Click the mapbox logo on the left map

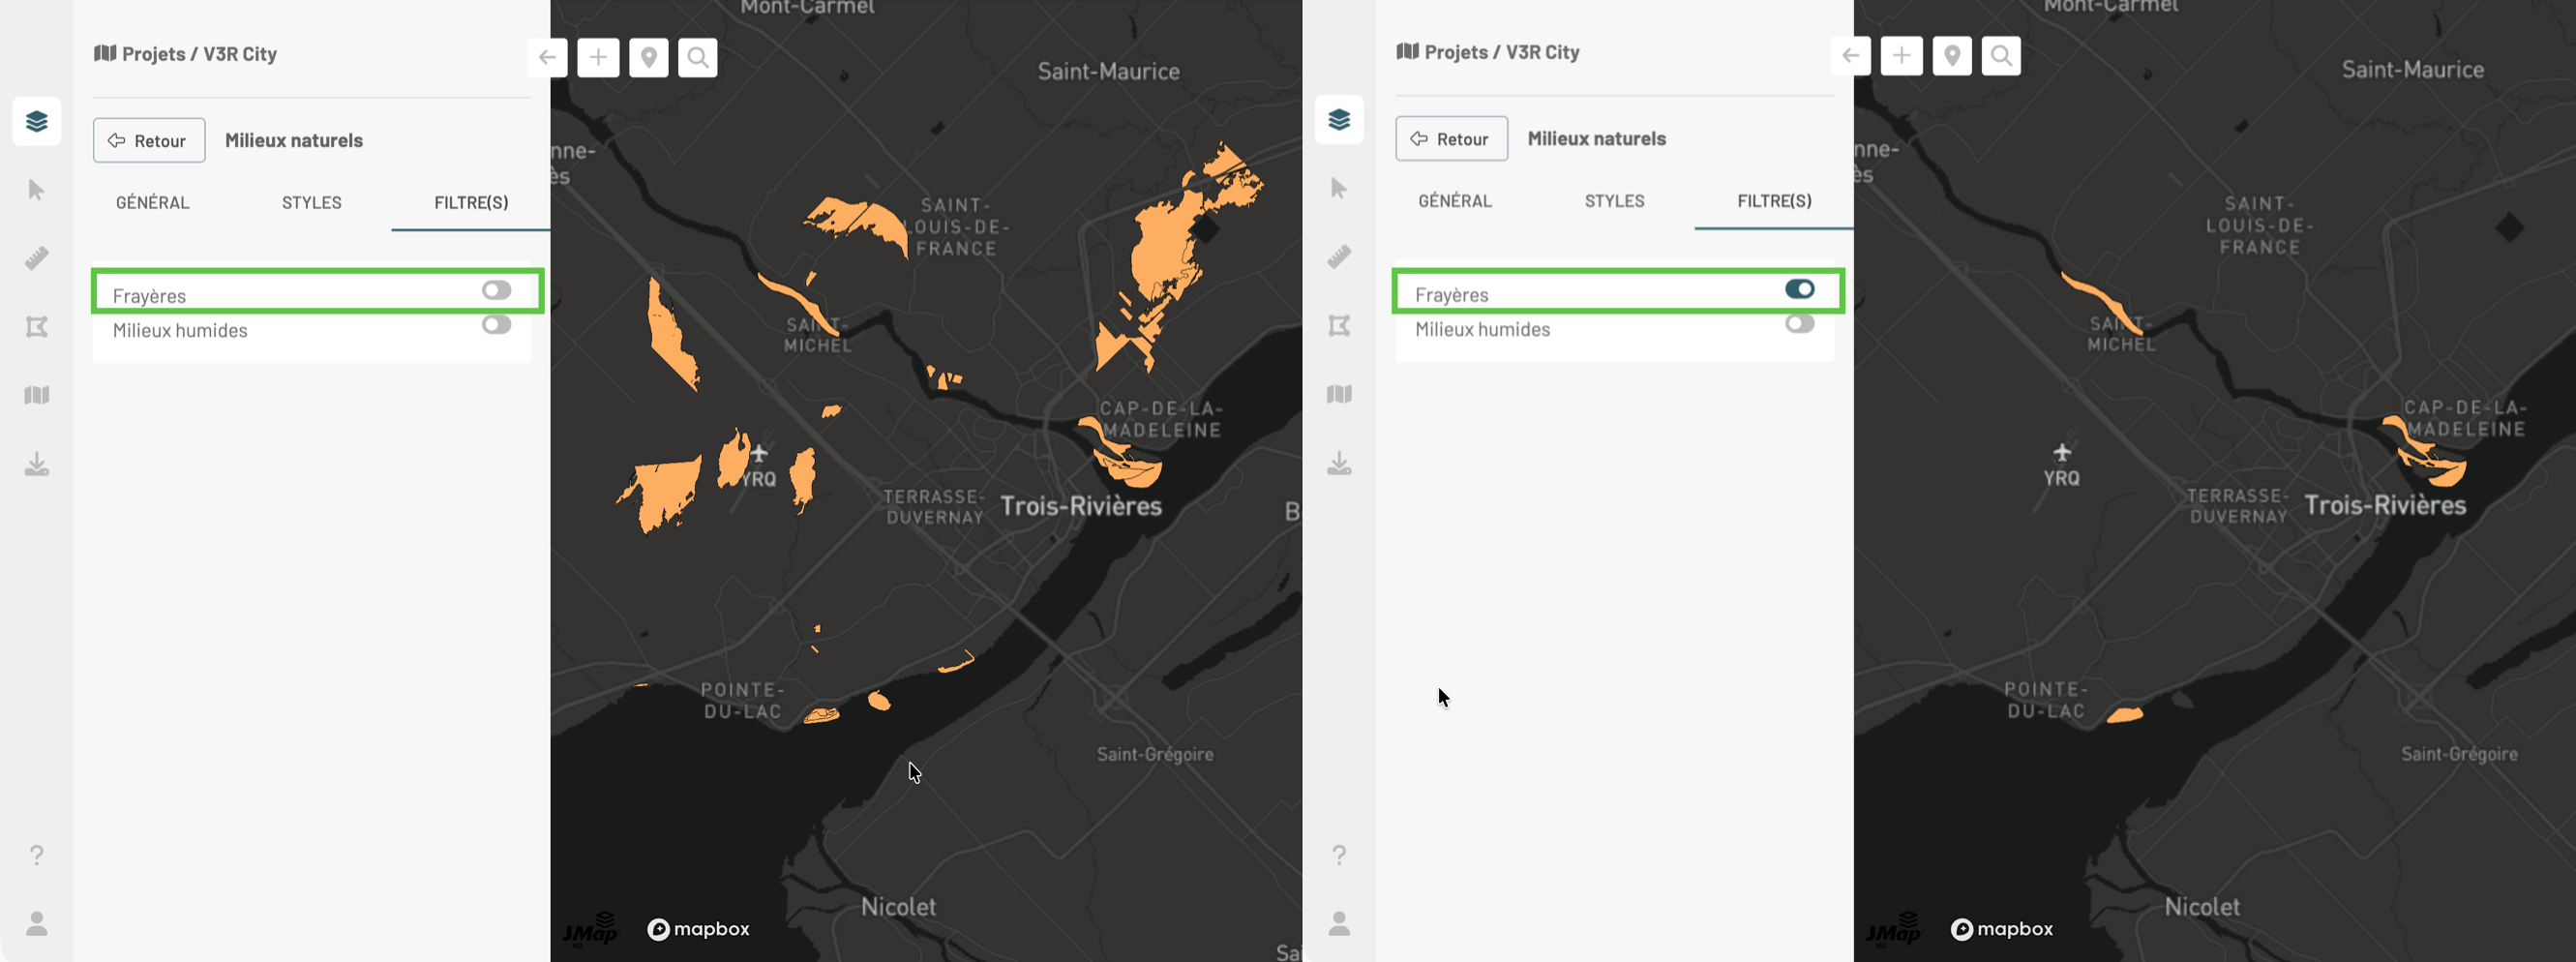pyautogui.click(x=699, y=929)
